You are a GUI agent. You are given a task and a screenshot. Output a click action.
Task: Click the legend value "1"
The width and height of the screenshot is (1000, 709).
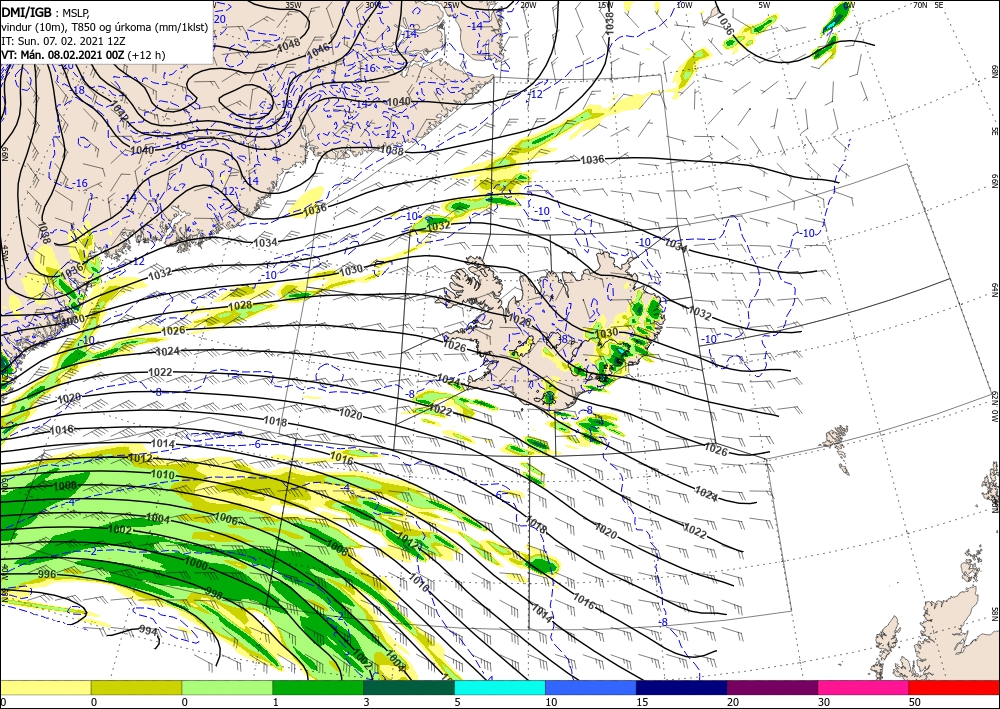[x=276, y=702]
